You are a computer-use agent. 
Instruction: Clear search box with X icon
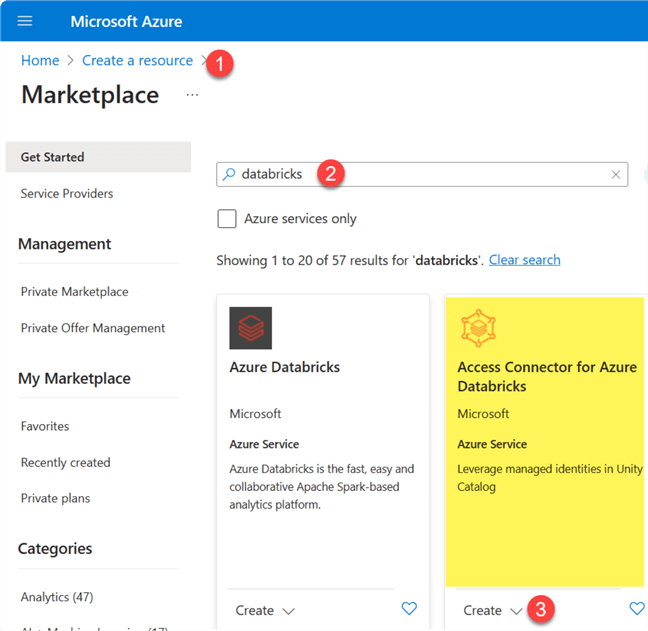(x=616, y=174)
